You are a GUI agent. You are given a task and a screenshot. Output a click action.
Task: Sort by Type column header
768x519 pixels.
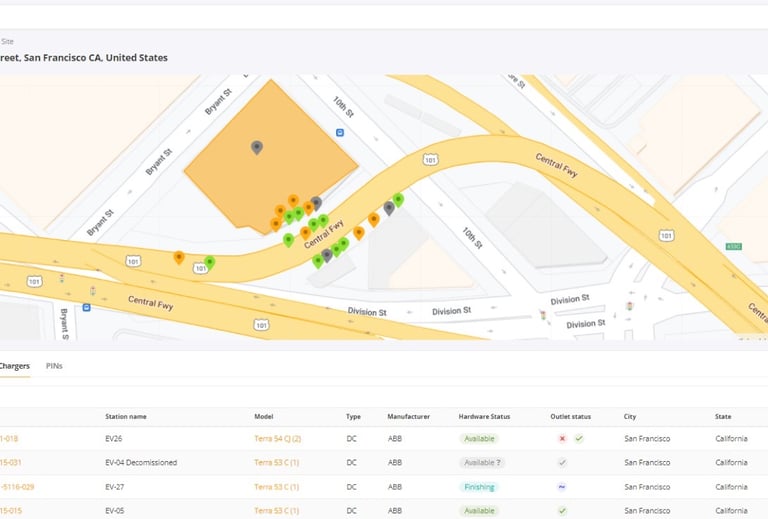pos(353,417)
